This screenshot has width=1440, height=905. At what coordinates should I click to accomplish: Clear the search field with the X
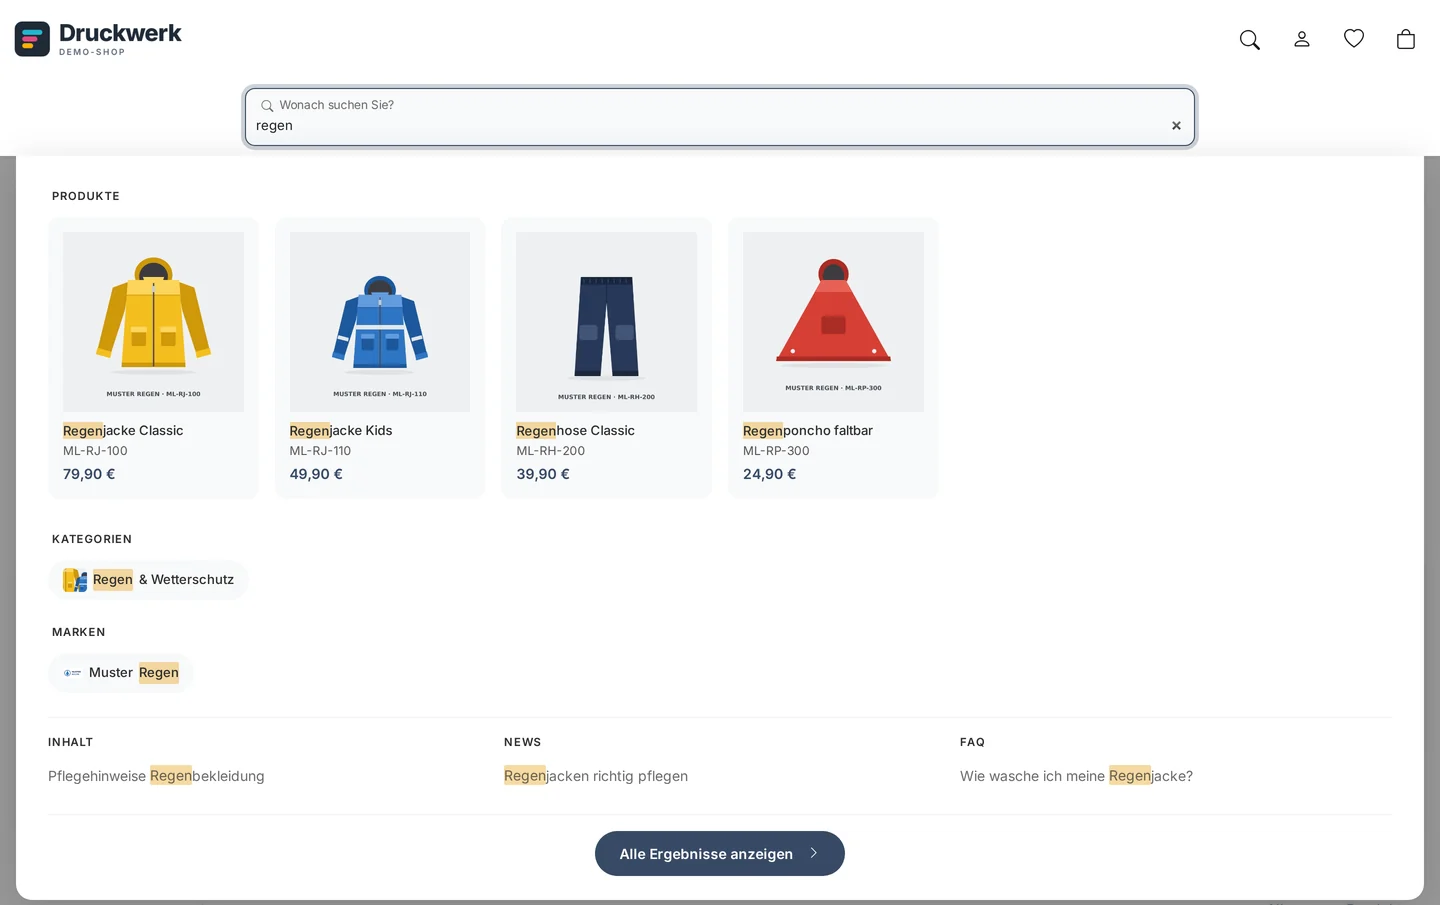1176,126
